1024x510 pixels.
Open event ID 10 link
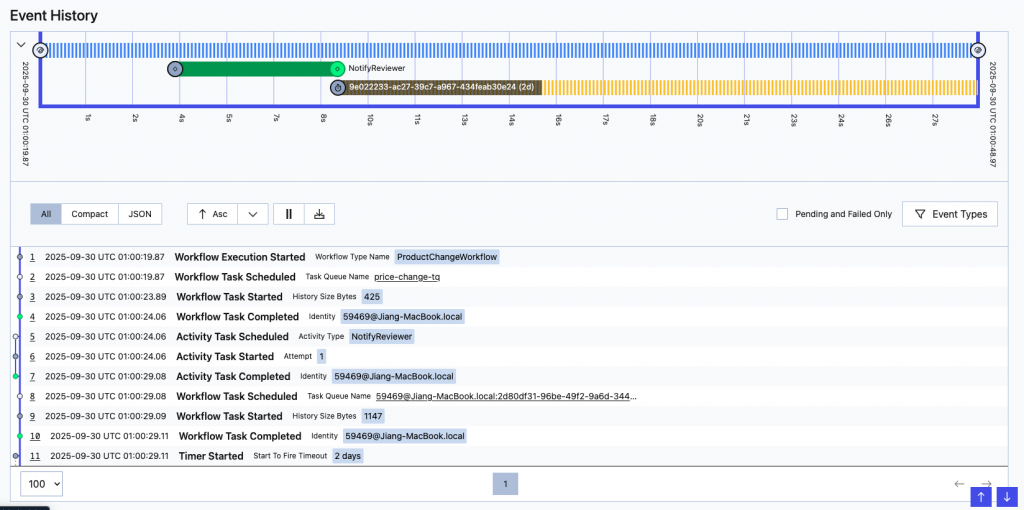click(x=35, y=436)
